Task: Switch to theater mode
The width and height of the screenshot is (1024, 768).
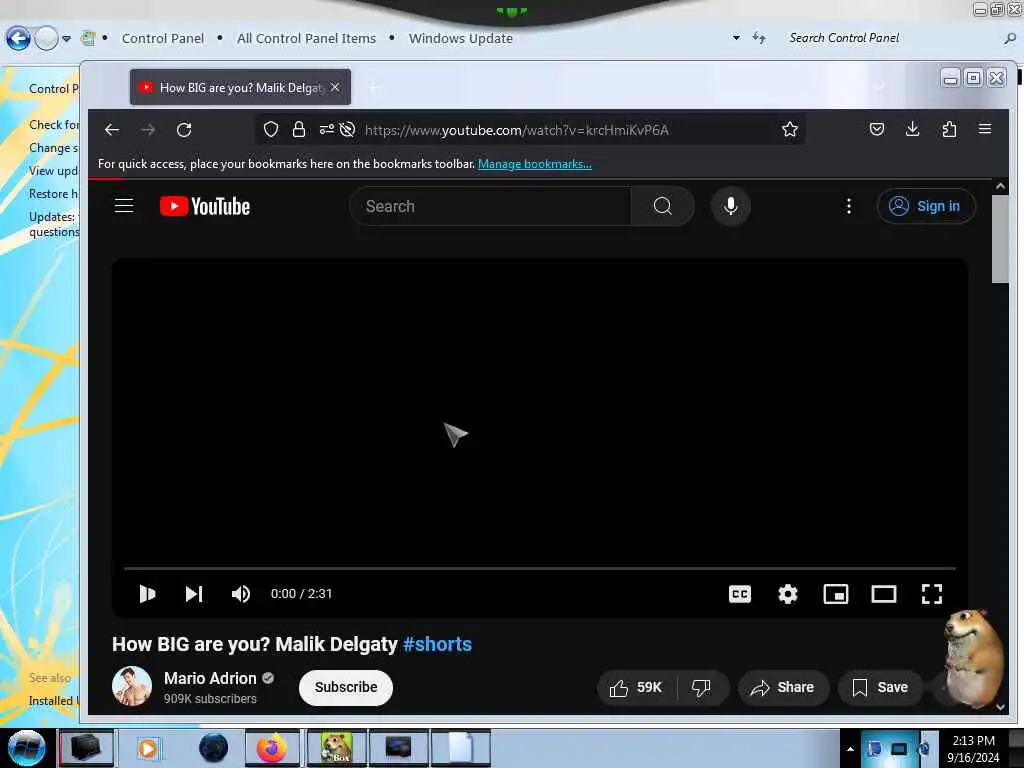Action: click(884, 594)
